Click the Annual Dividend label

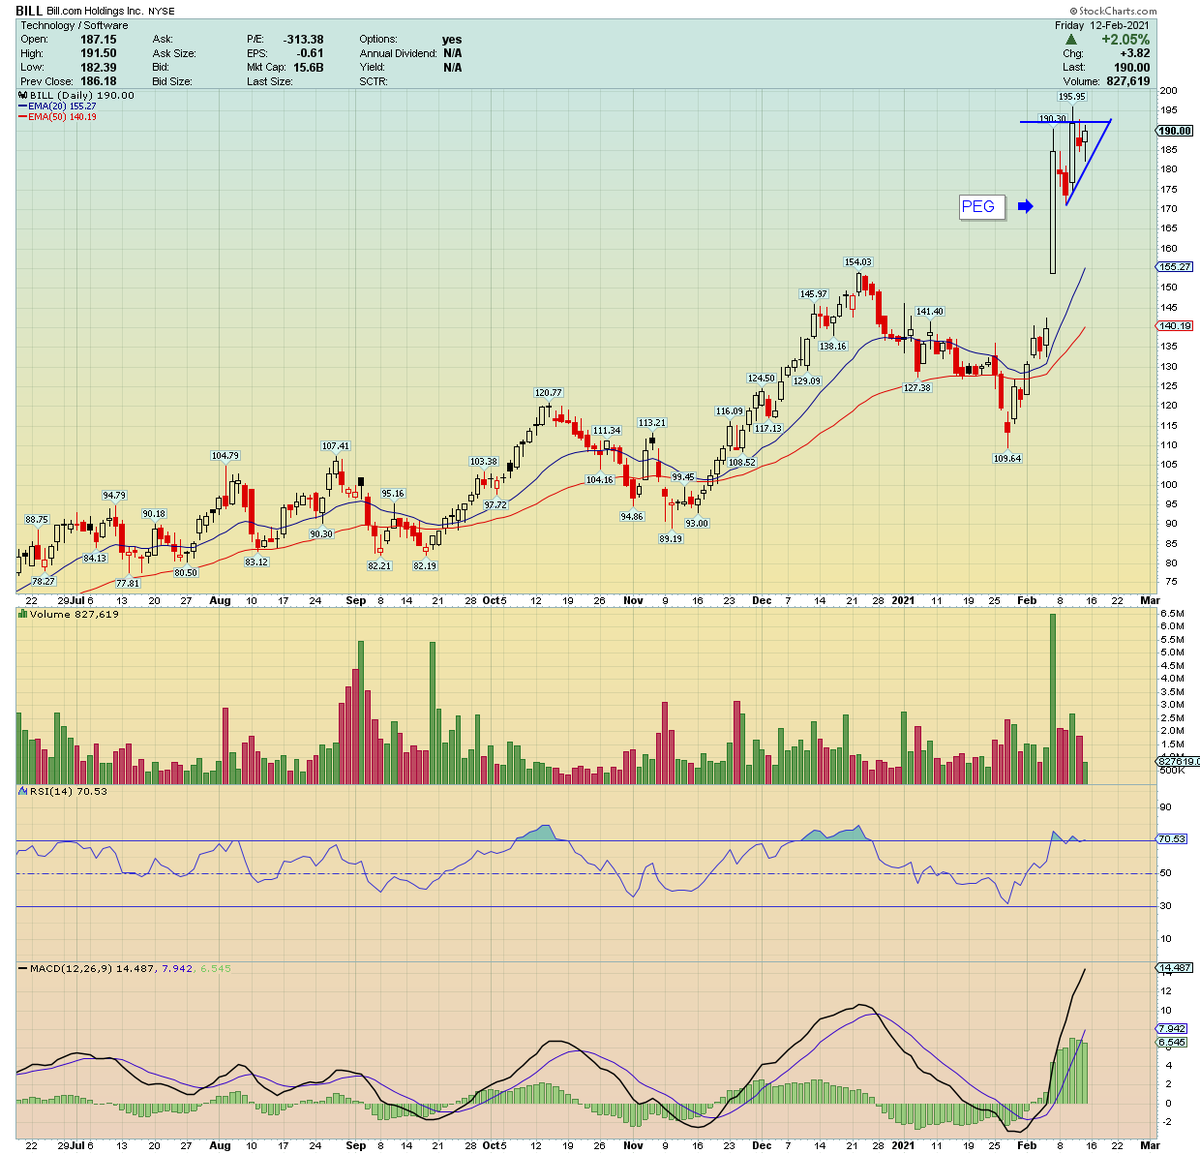point(398,53)
